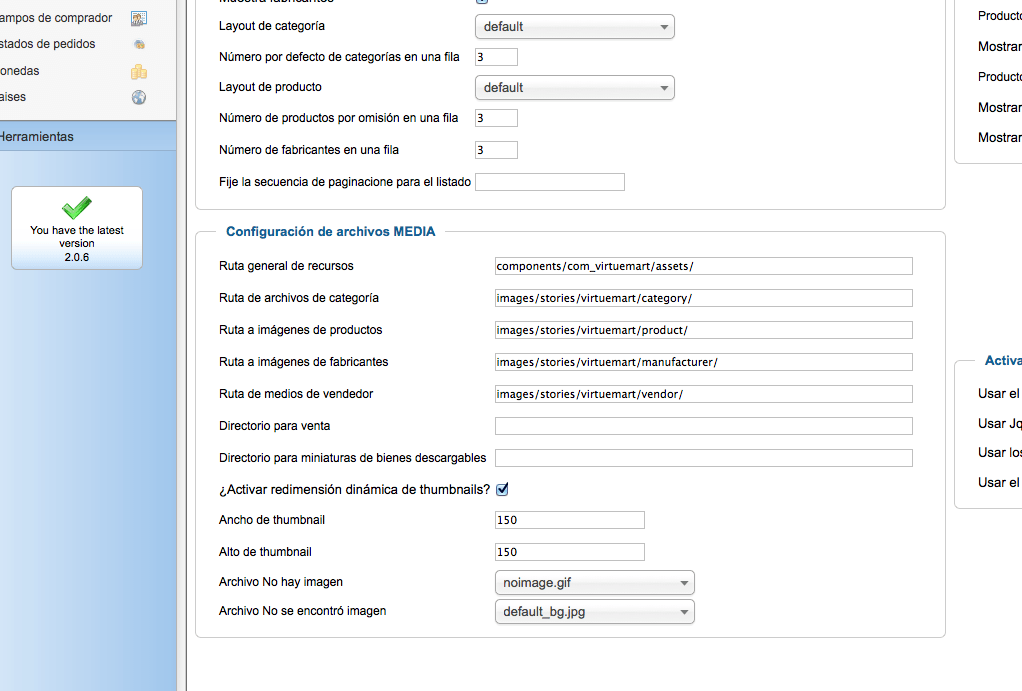Click the Ruta a imágenes de productos field
Image resolution: width=1022 pixels, height=691 pixels.
[x=704, y=330]
